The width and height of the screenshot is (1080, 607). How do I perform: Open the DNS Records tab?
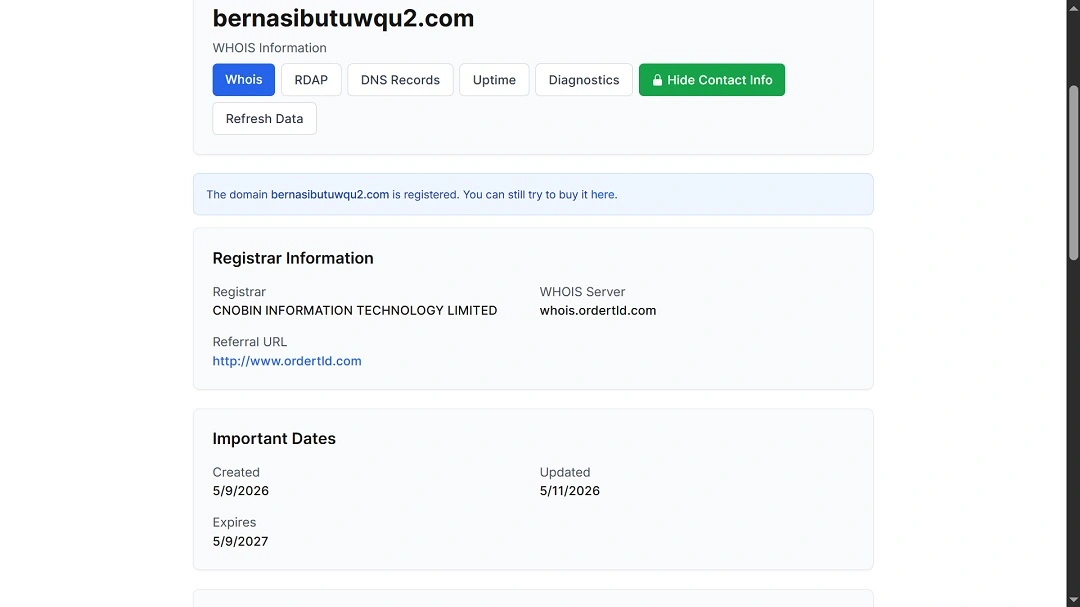[400, 80]
